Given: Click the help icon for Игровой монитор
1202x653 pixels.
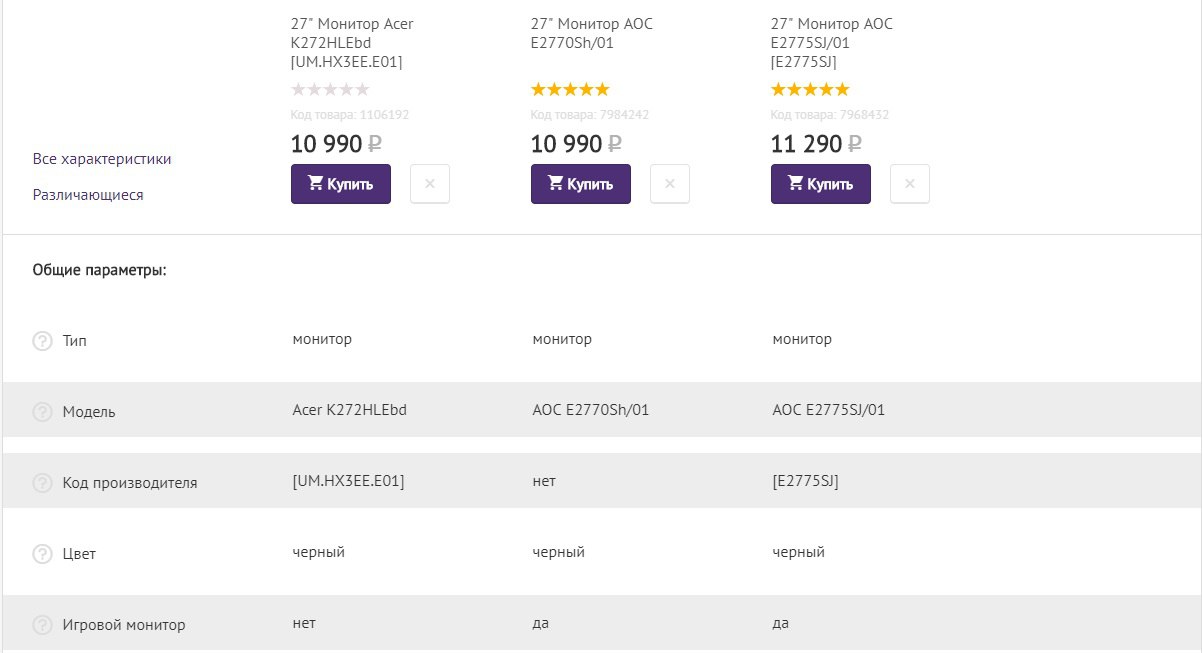Looking at the screenshot, I should click(42, 625).
